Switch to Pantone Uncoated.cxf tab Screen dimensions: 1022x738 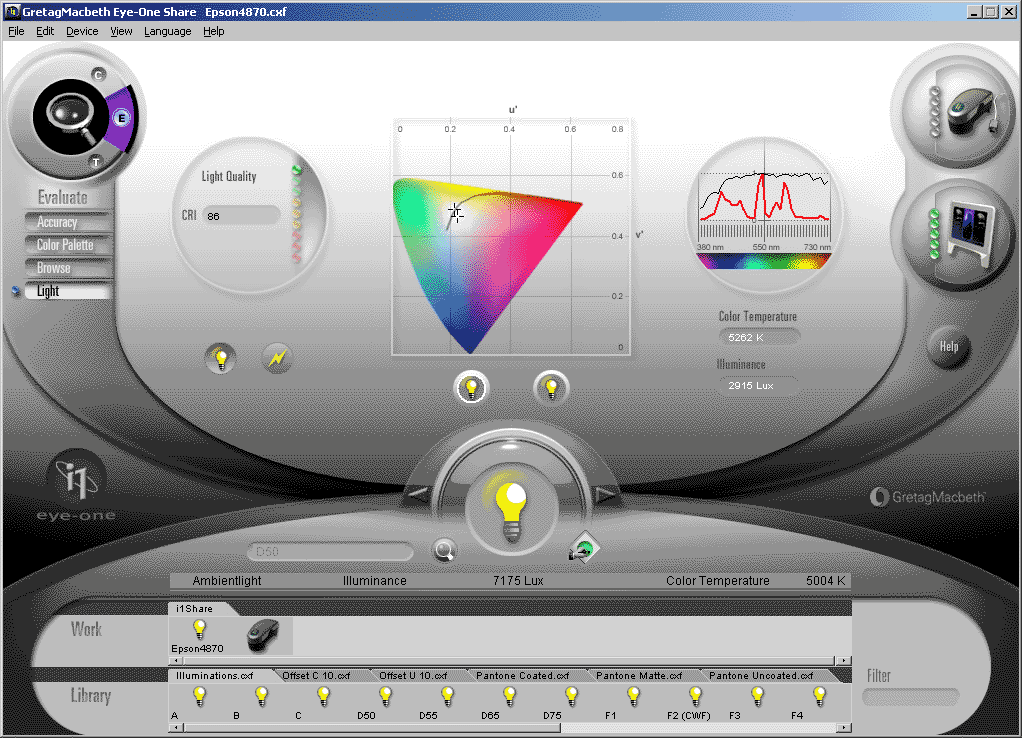(761, 675)
